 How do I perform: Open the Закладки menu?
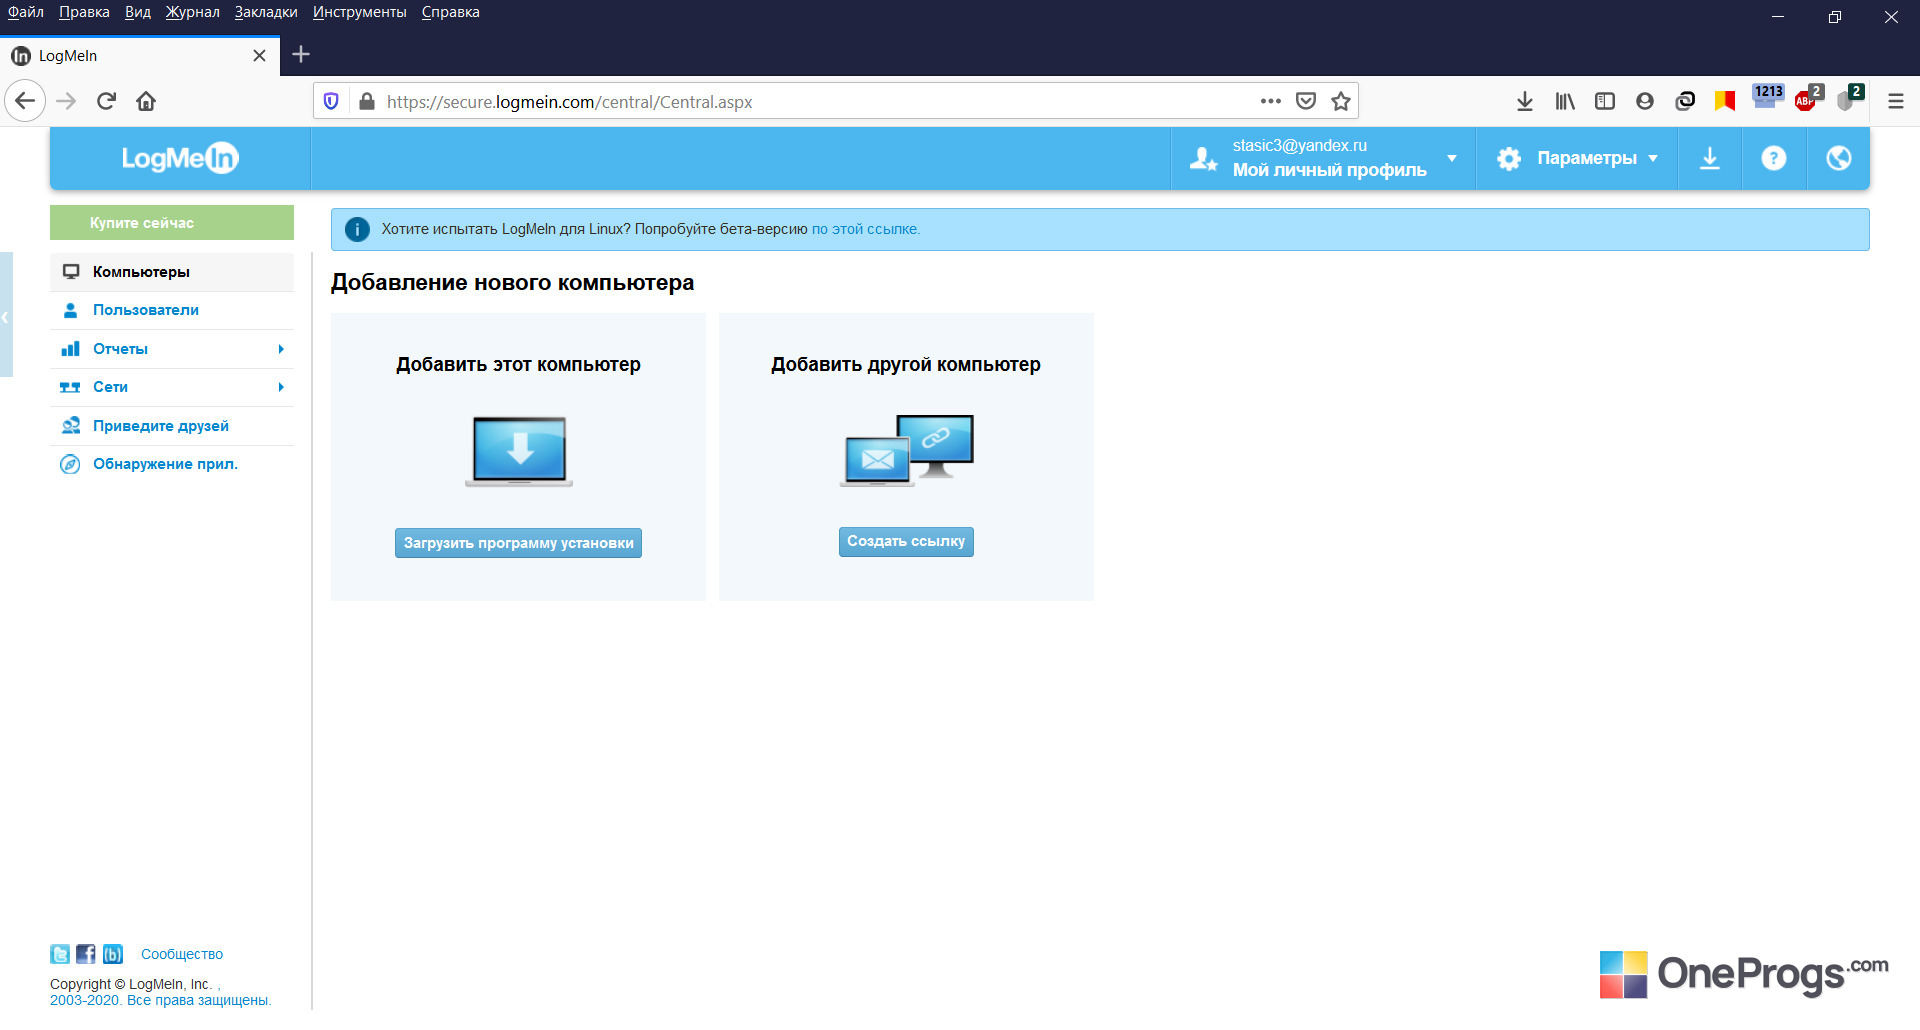[266, 12]
